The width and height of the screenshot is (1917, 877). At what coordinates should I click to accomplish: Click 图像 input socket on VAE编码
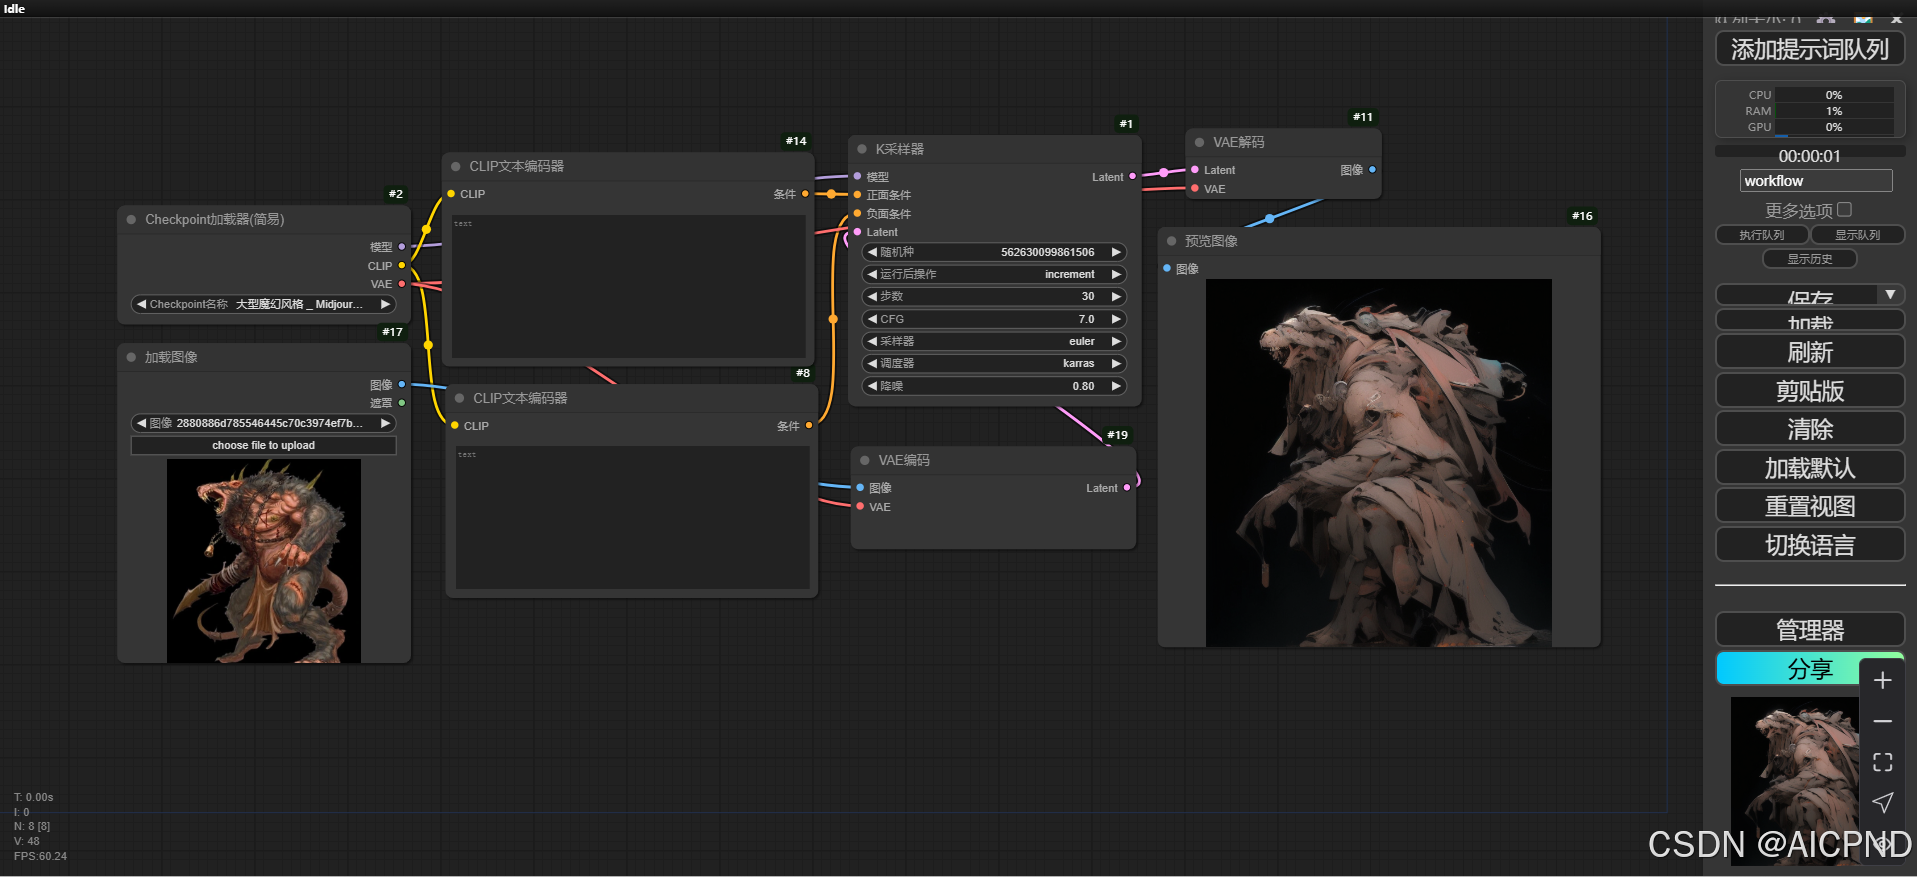[860, 488]
